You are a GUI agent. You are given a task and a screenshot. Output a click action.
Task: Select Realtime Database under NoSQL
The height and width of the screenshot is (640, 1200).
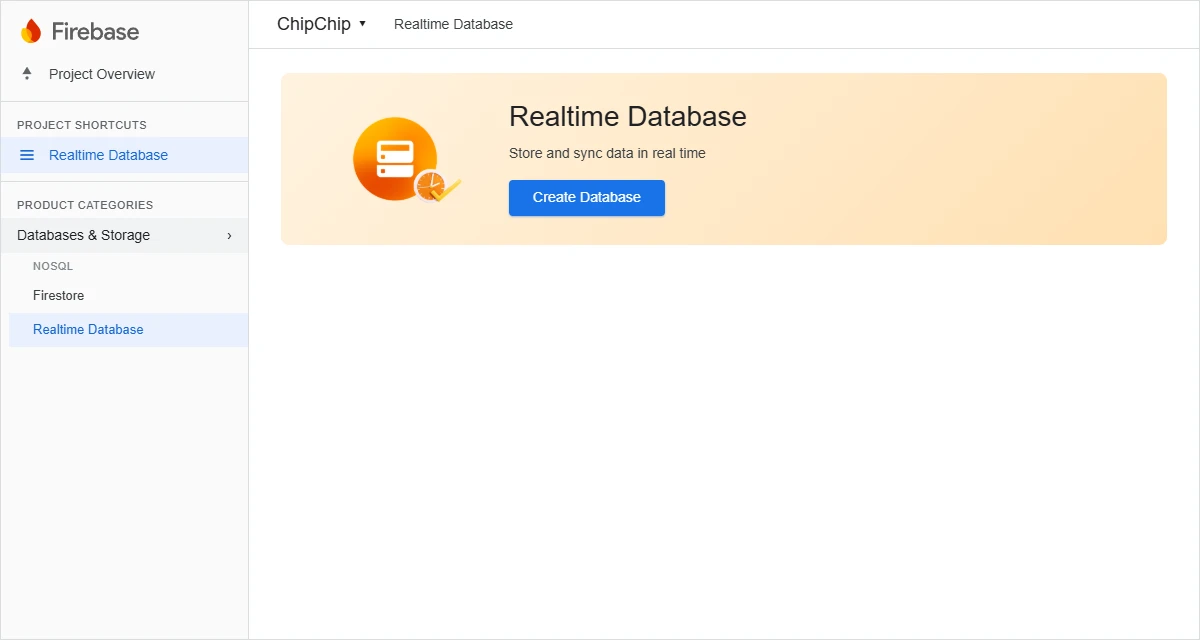pyautogui.click(x=128, y=330)
